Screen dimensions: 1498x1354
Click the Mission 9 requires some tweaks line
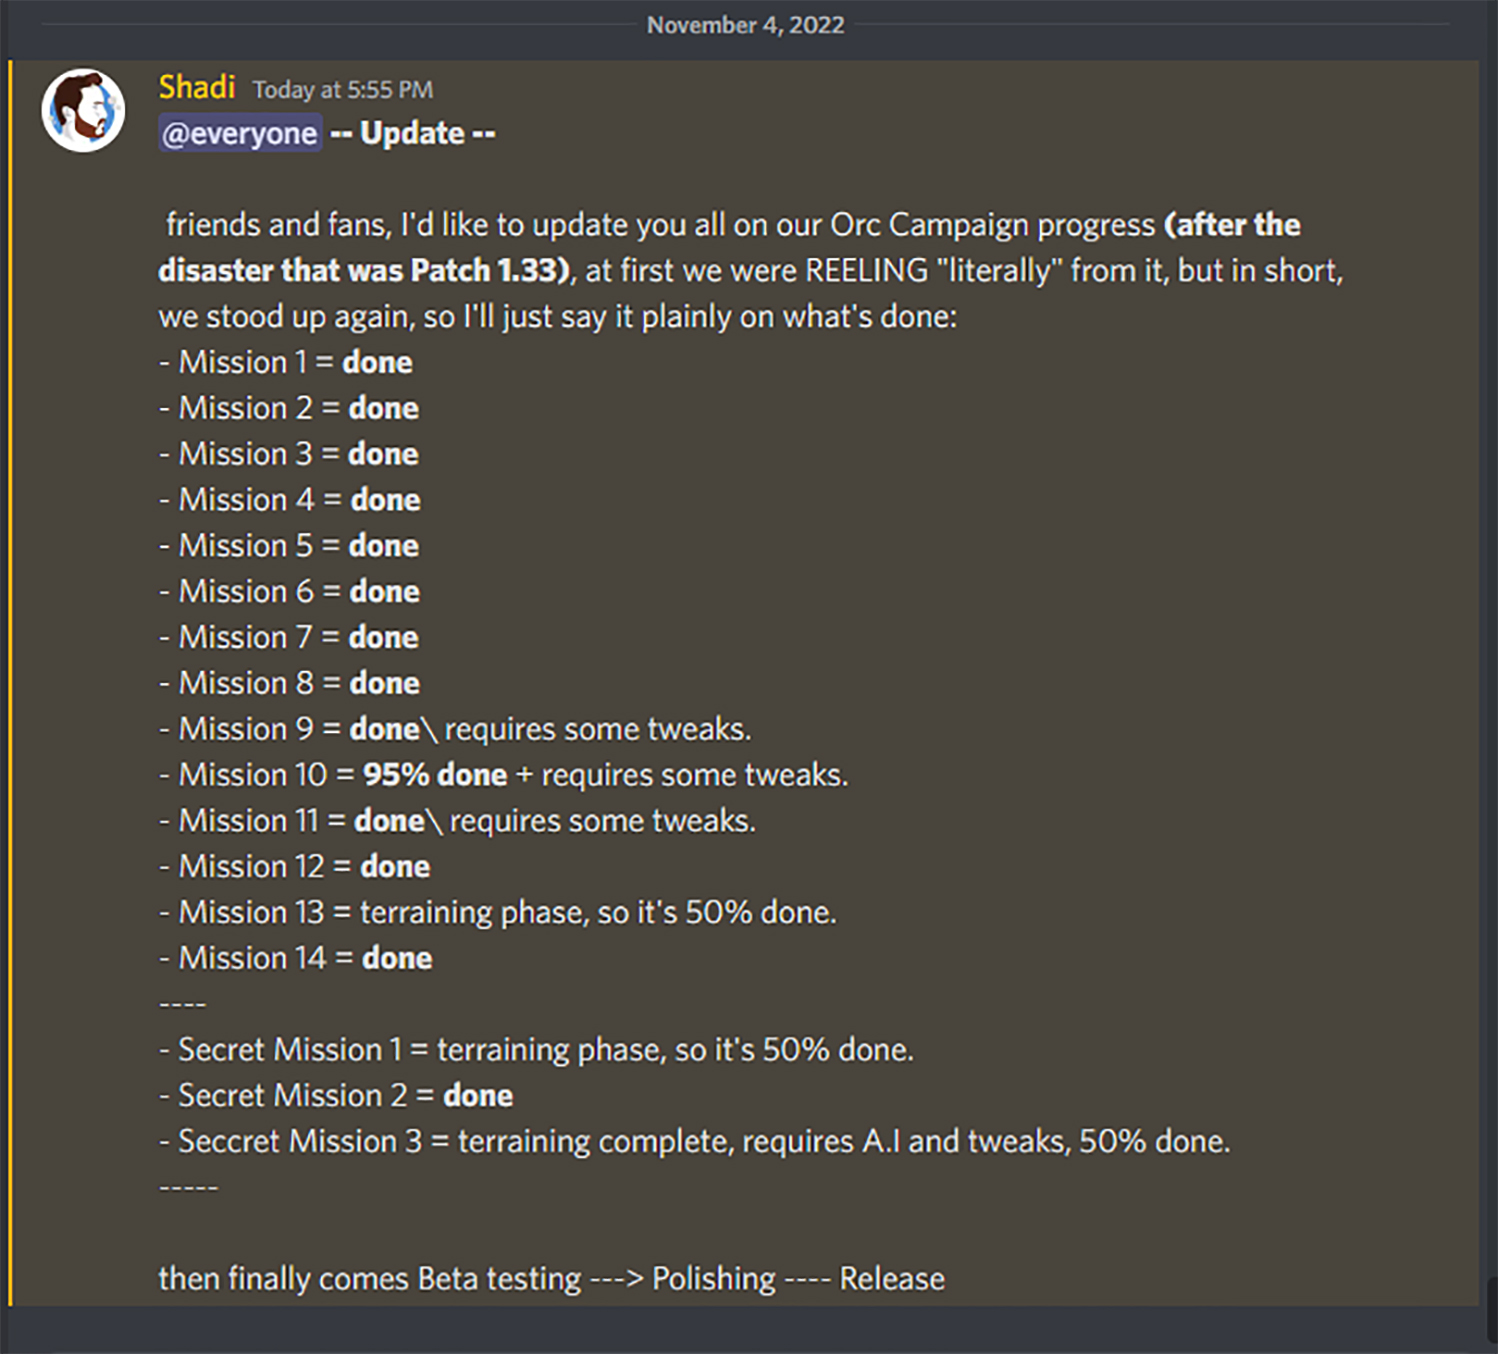(x=455, y=729)
